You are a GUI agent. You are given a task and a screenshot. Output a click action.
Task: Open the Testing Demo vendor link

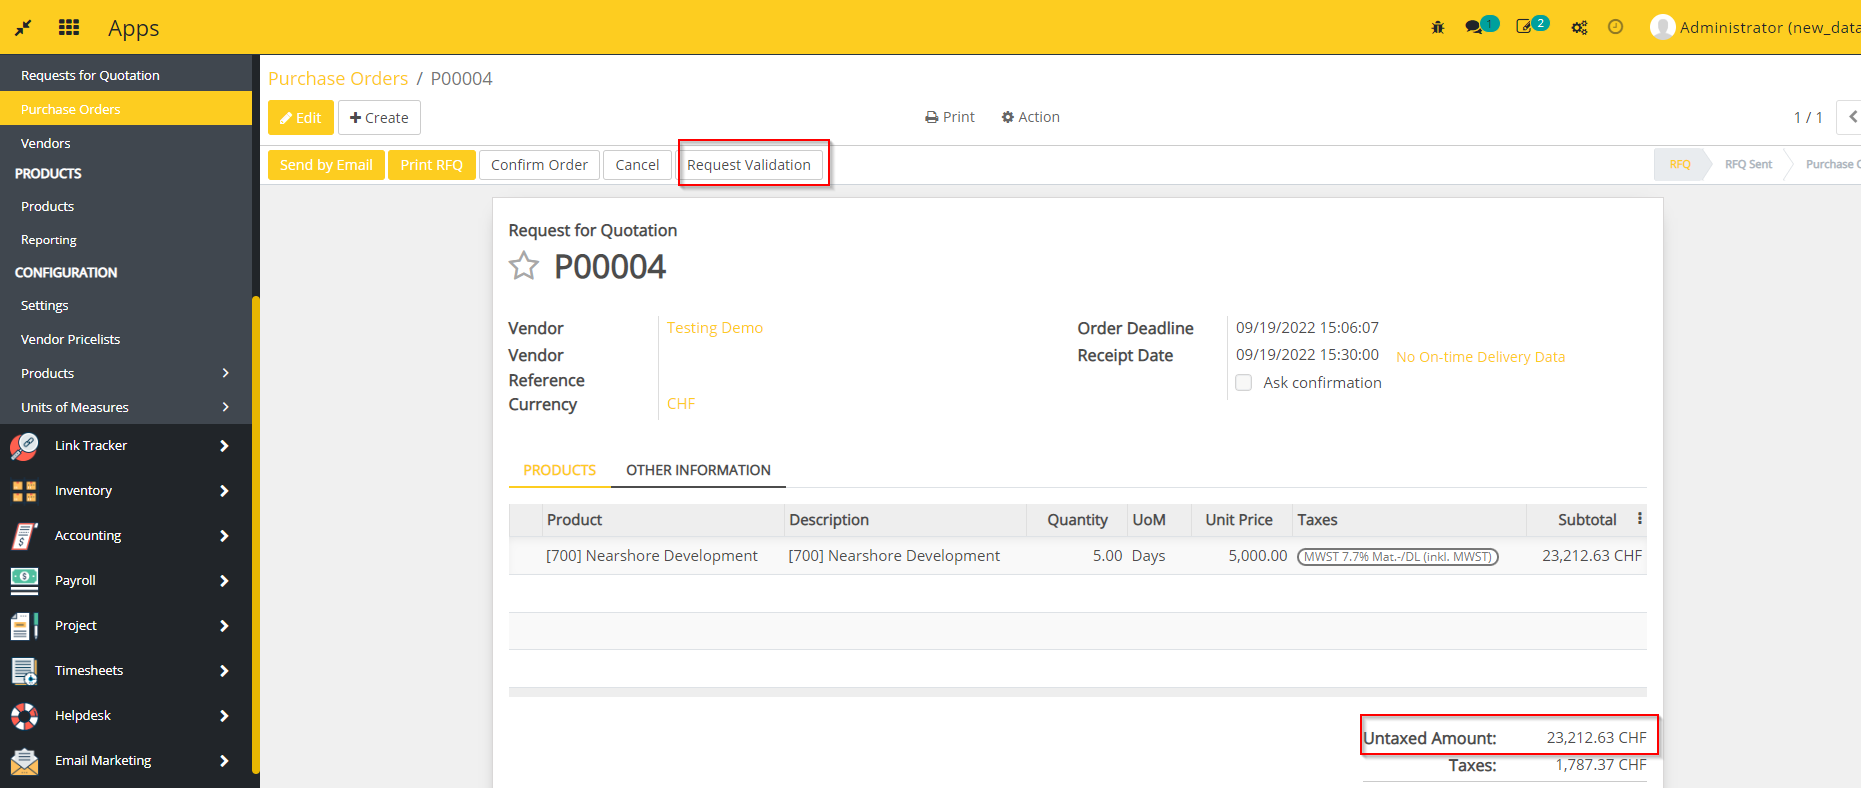click(714, 328)
